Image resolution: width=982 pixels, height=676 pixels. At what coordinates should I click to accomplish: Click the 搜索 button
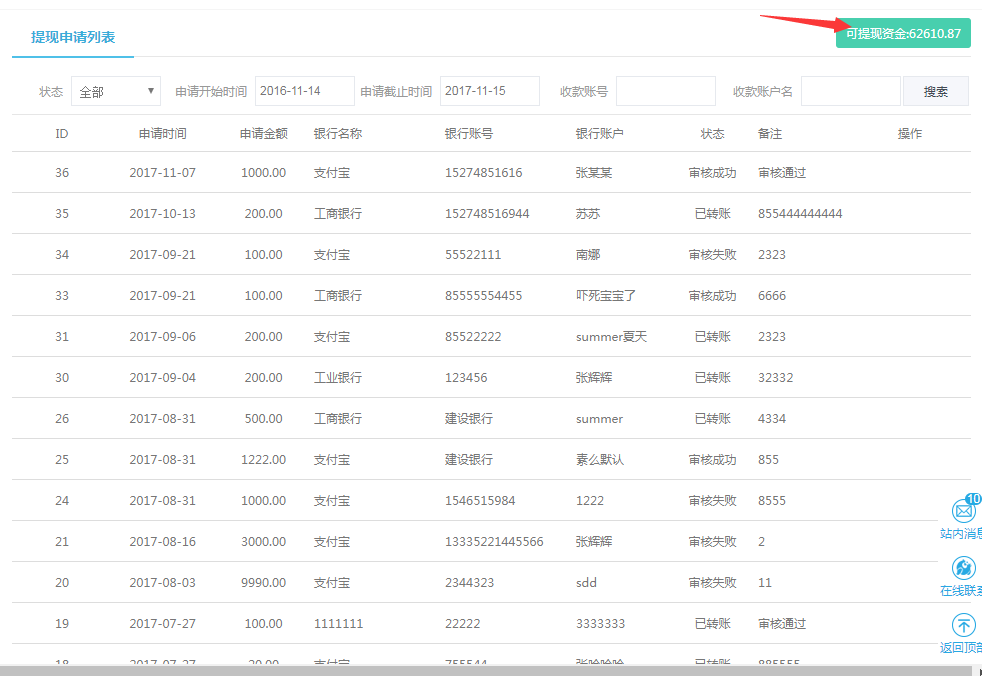[936, 91]
